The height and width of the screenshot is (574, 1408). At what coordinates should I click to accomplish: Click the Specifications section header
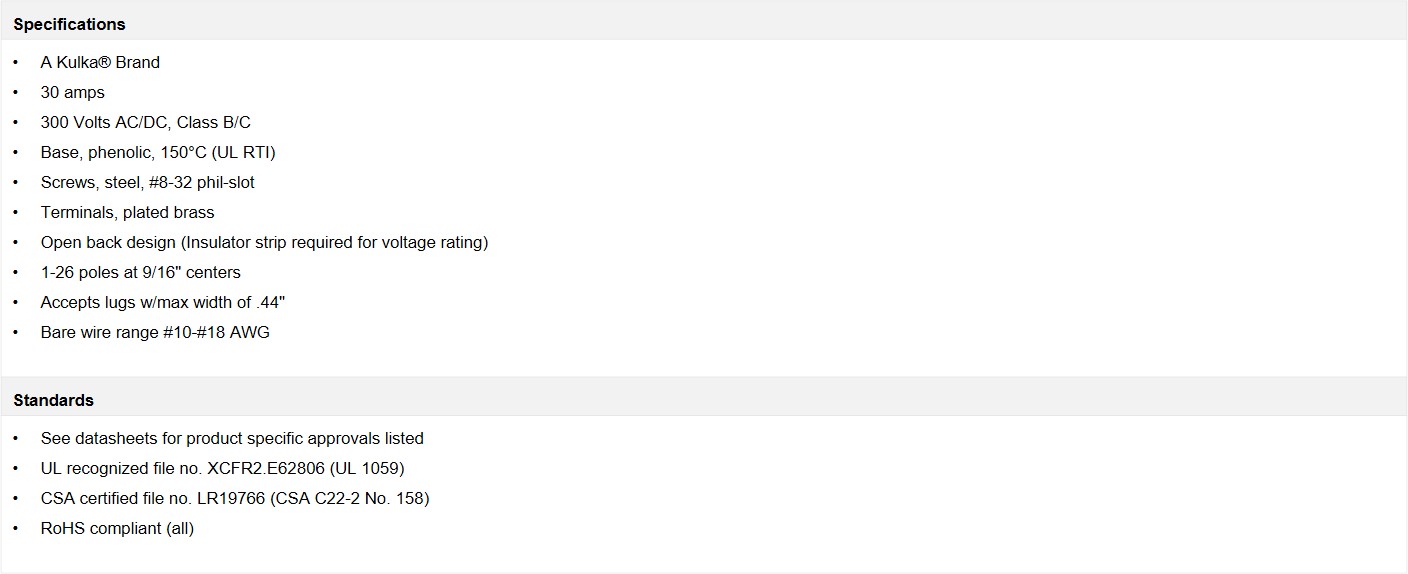pyautogui.click(x=70, y=24)
